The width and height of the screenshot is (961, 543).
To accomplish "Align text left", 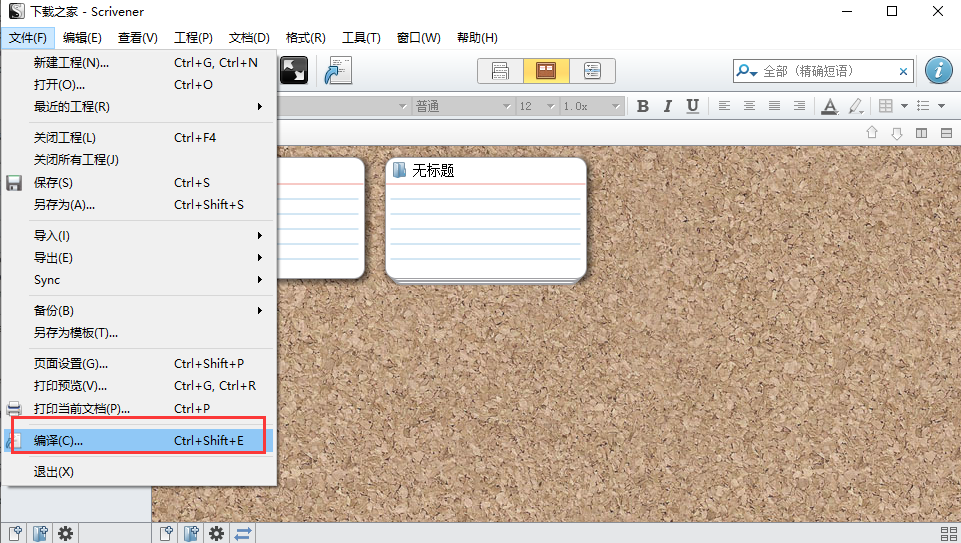I will tap(724, 106).
